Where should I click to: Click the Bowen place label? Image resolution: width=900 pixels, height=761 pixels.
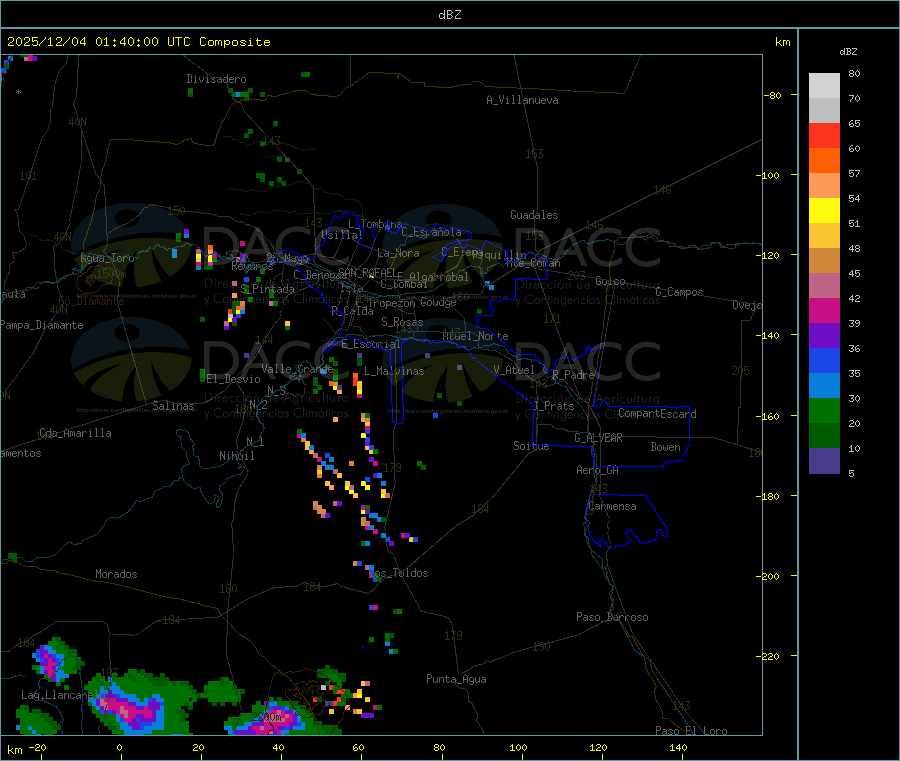coord(665,447)
